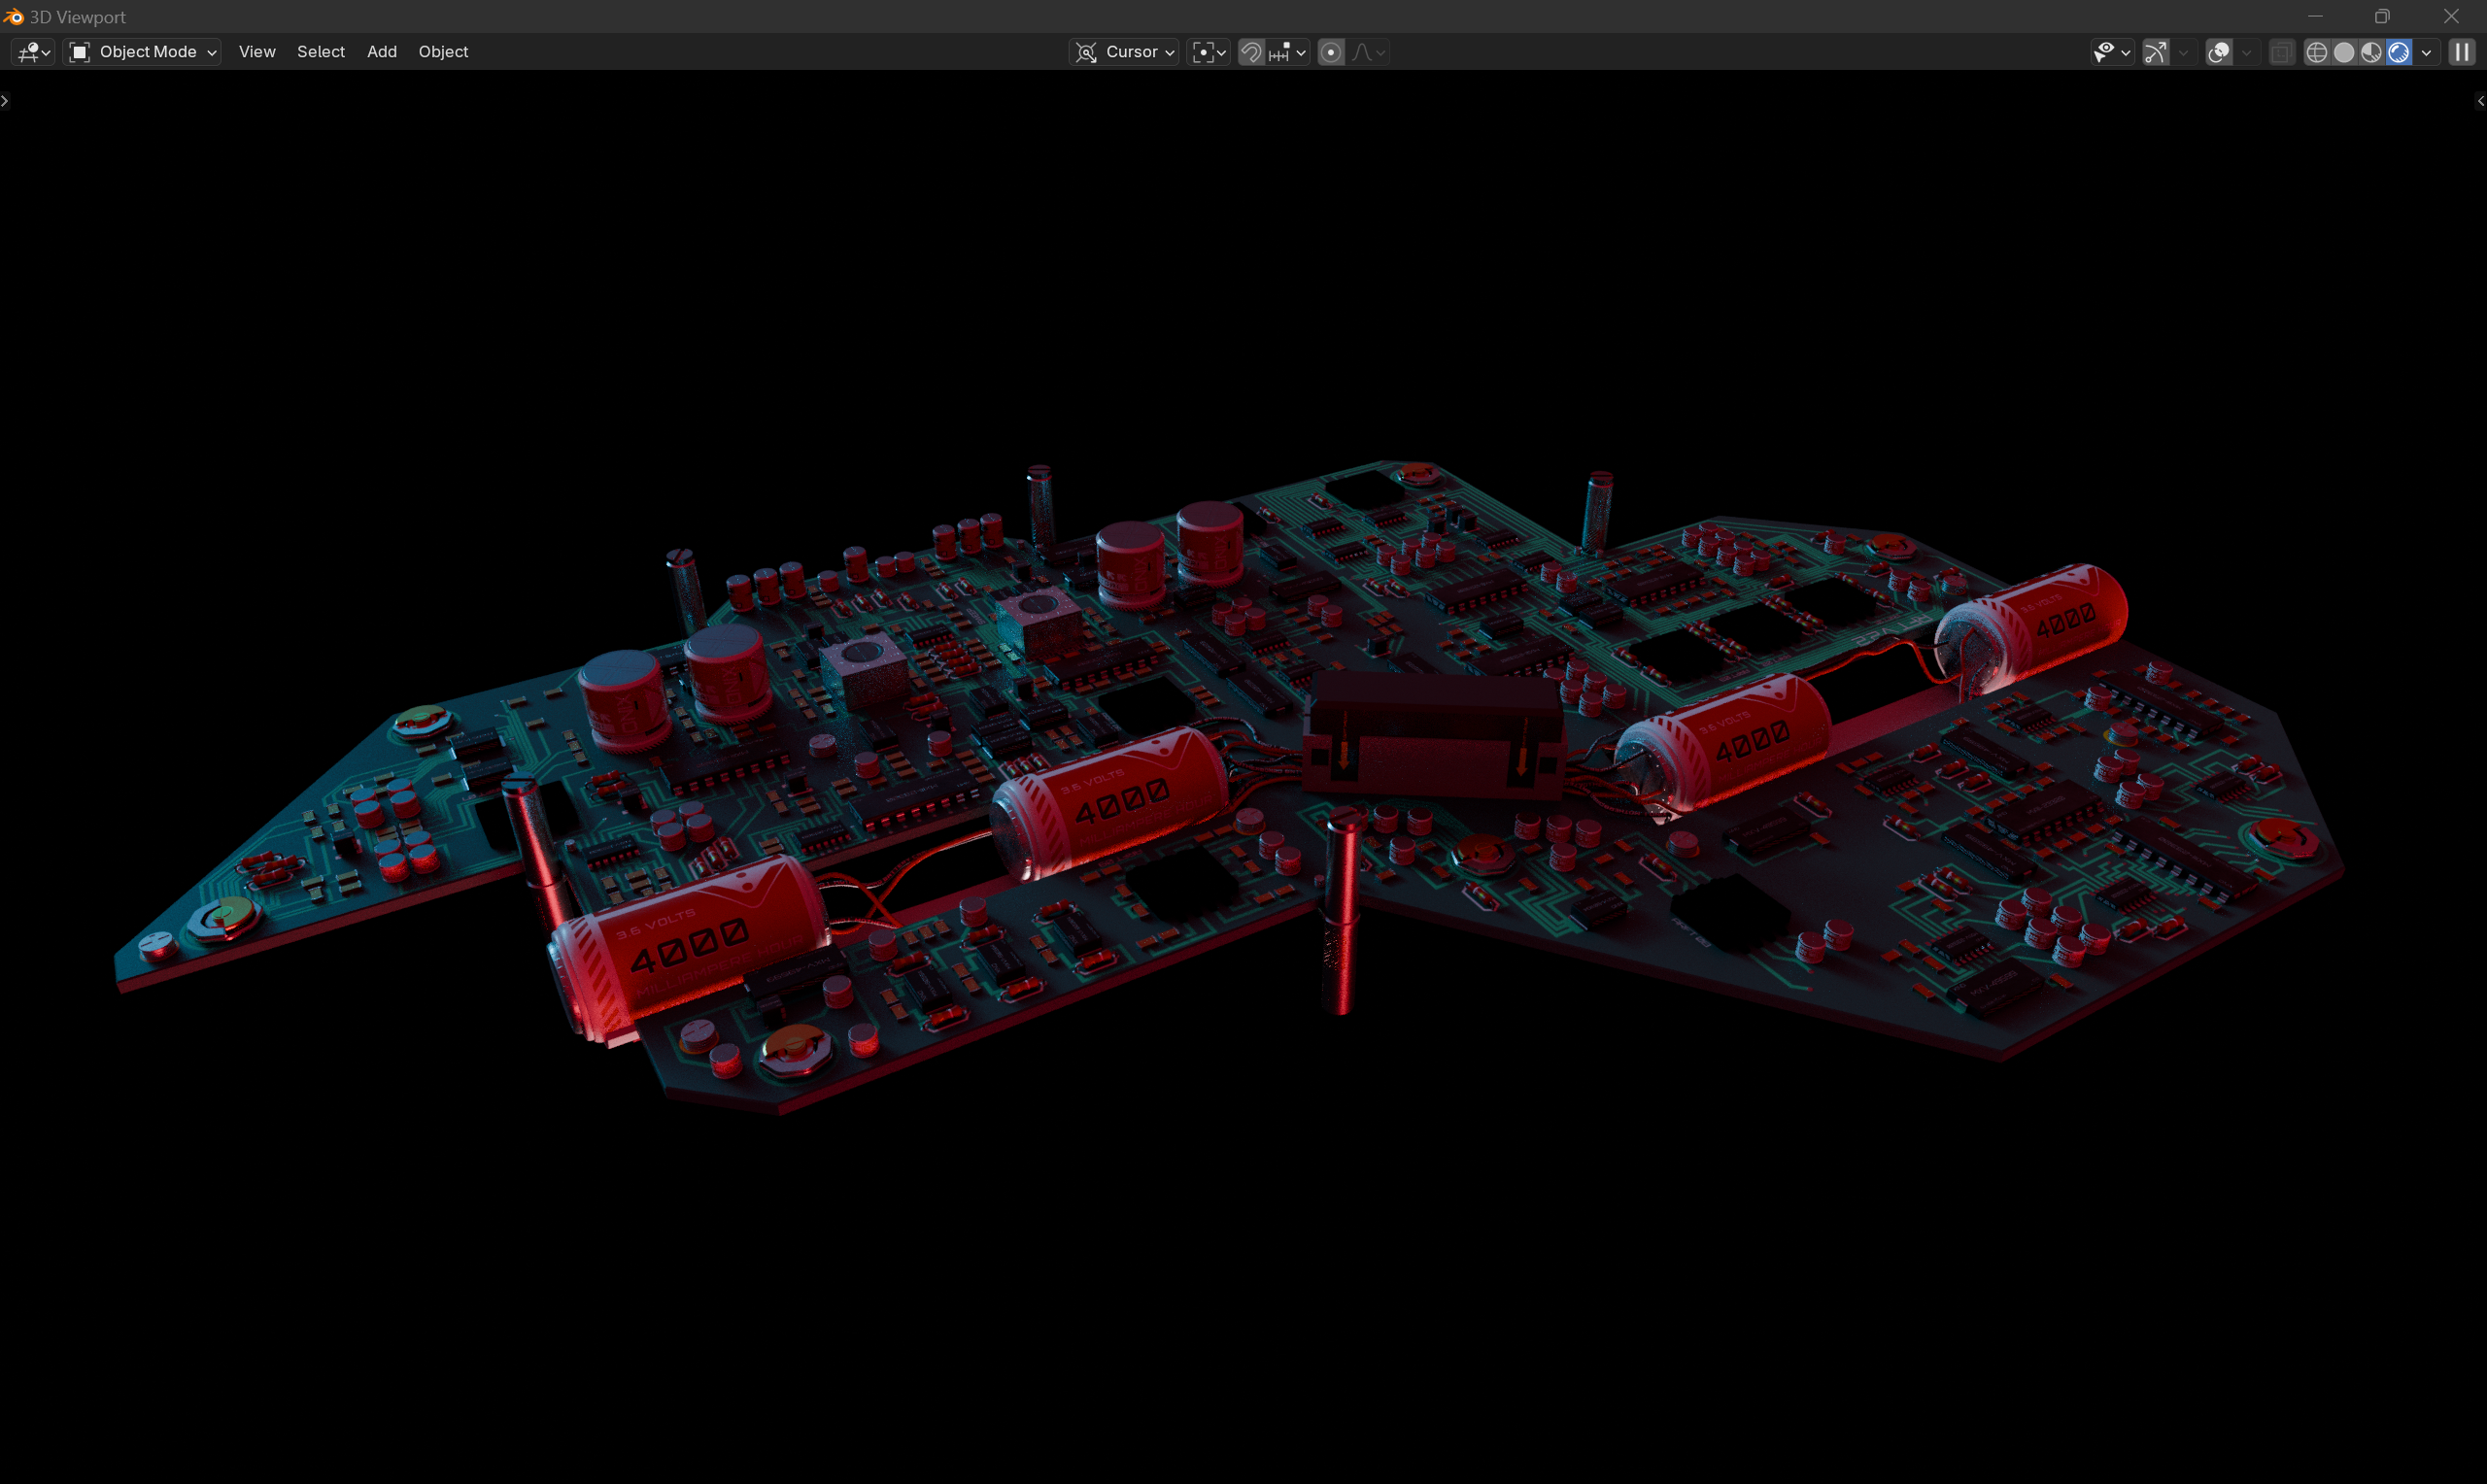Image resolution: width=2487 pixels, height=1484 pixels.
Task: Switch to material preview shading
Action: coord(2371,52)
